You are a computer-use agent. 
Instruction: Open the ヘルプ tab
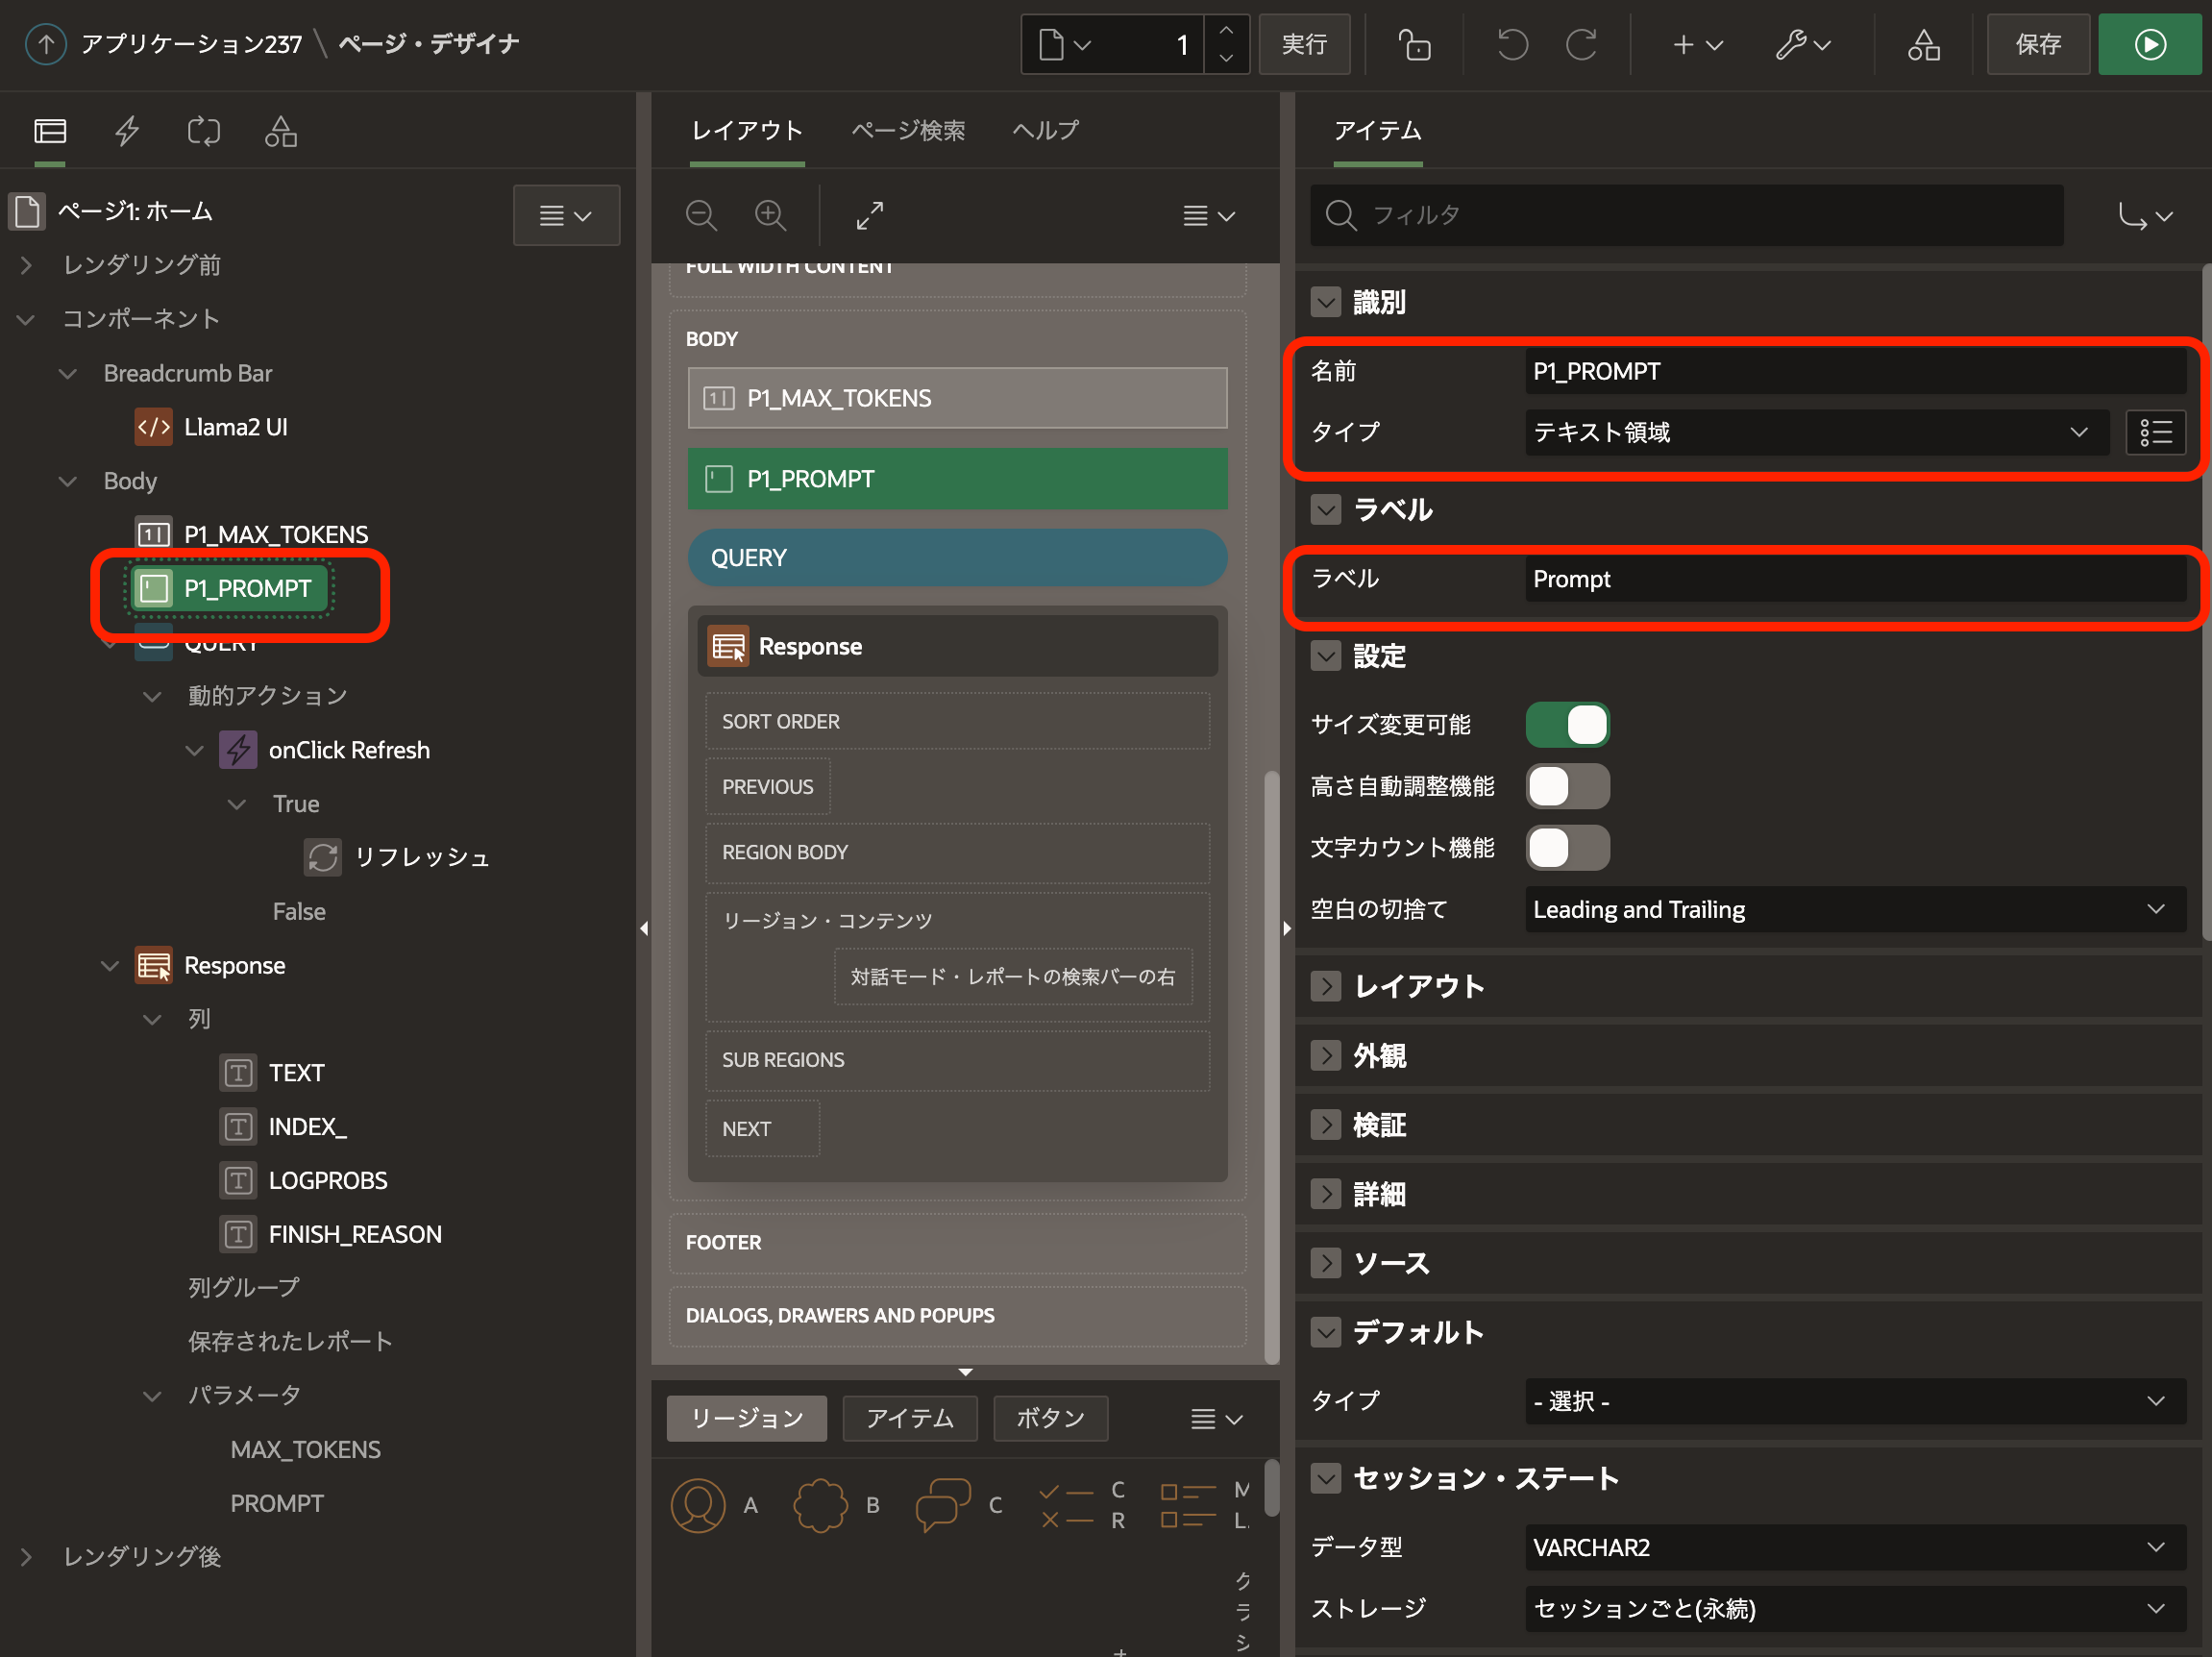tap(1045, 131)
